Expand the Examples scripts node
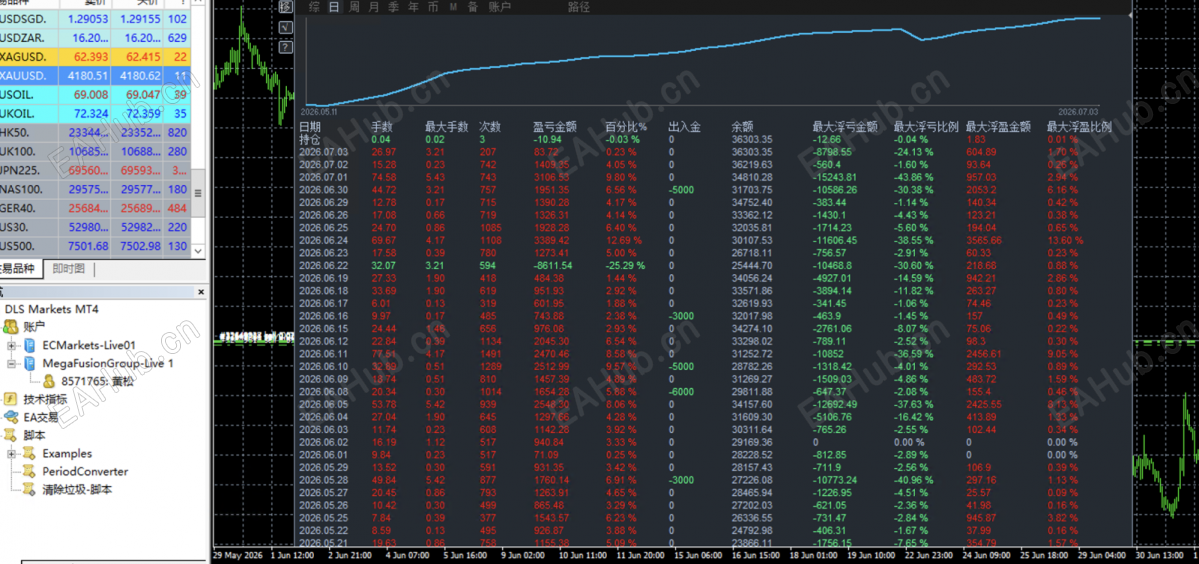1199x564 pixels. [11, 454]
